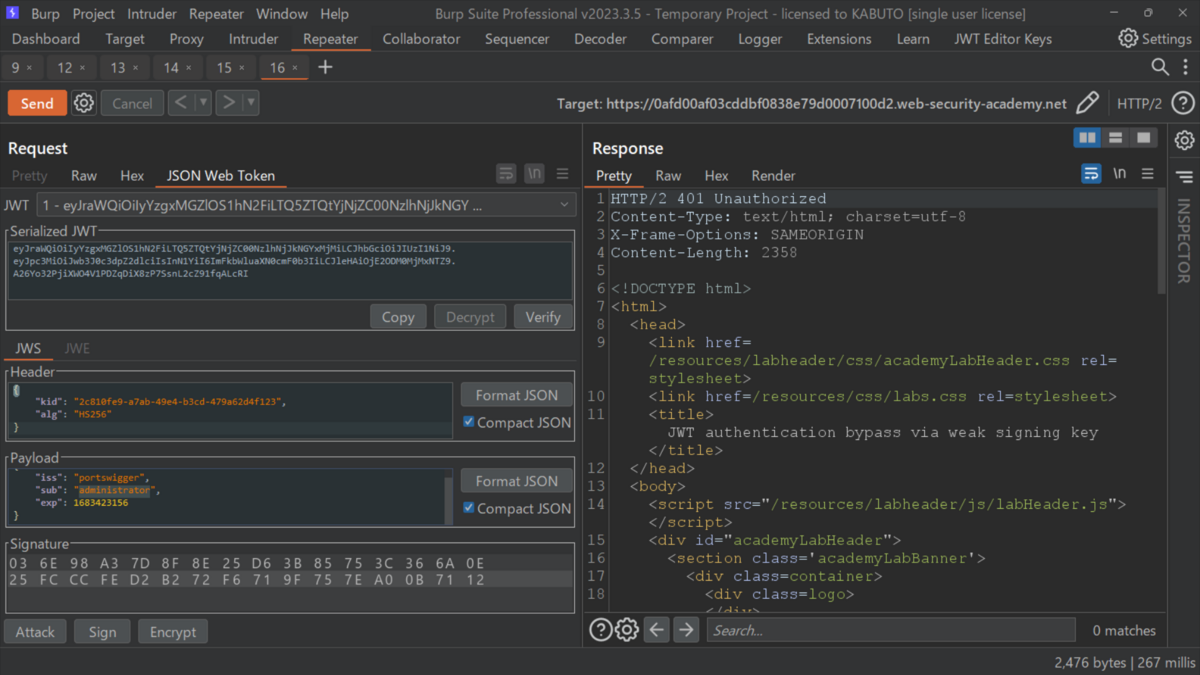Toggle response line wrap icon

click(x=1091, y=174)
